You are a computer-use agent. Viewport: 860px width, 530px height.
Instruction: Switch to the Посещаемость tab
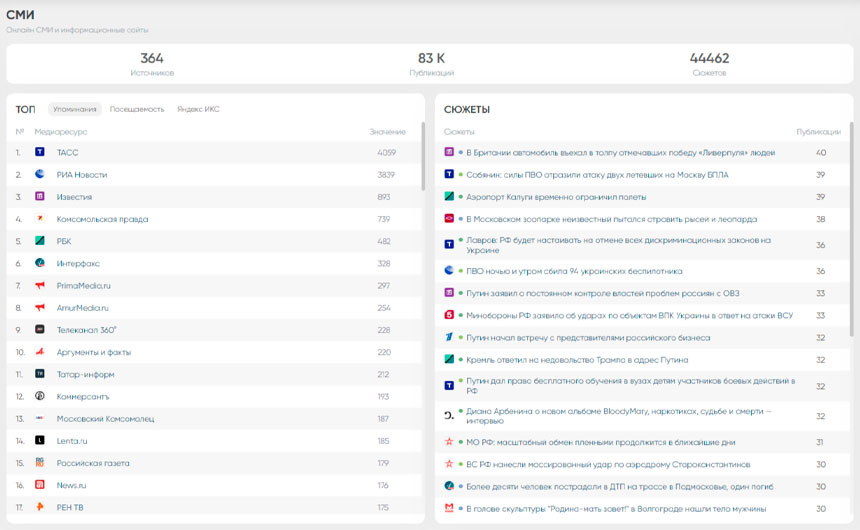(137, 109)
